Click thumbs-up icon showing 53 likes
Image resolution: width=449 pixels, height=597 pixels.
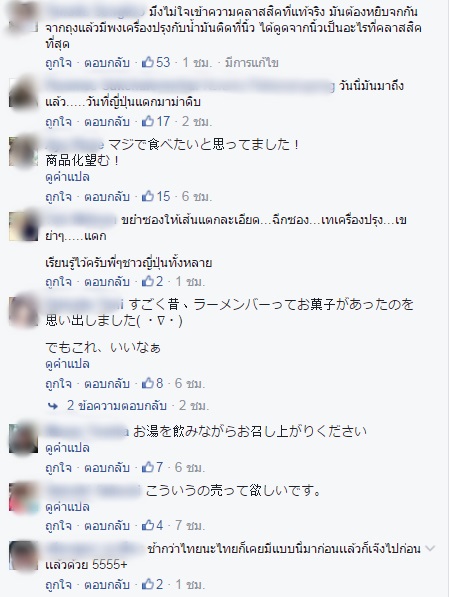(147, 62)
